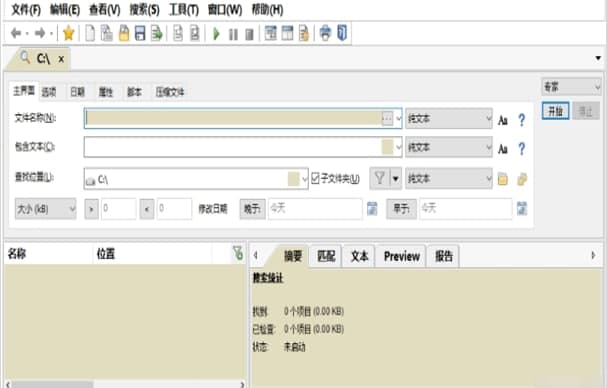Click the blue help question mark beside file name

click(x=521, y=120)
